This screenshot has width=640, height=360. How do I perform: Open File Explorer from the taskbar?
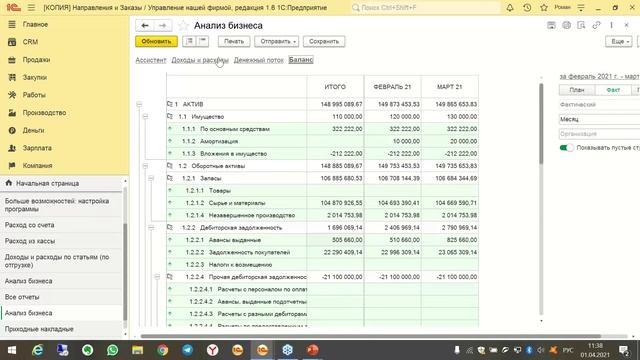pos(138,350)
